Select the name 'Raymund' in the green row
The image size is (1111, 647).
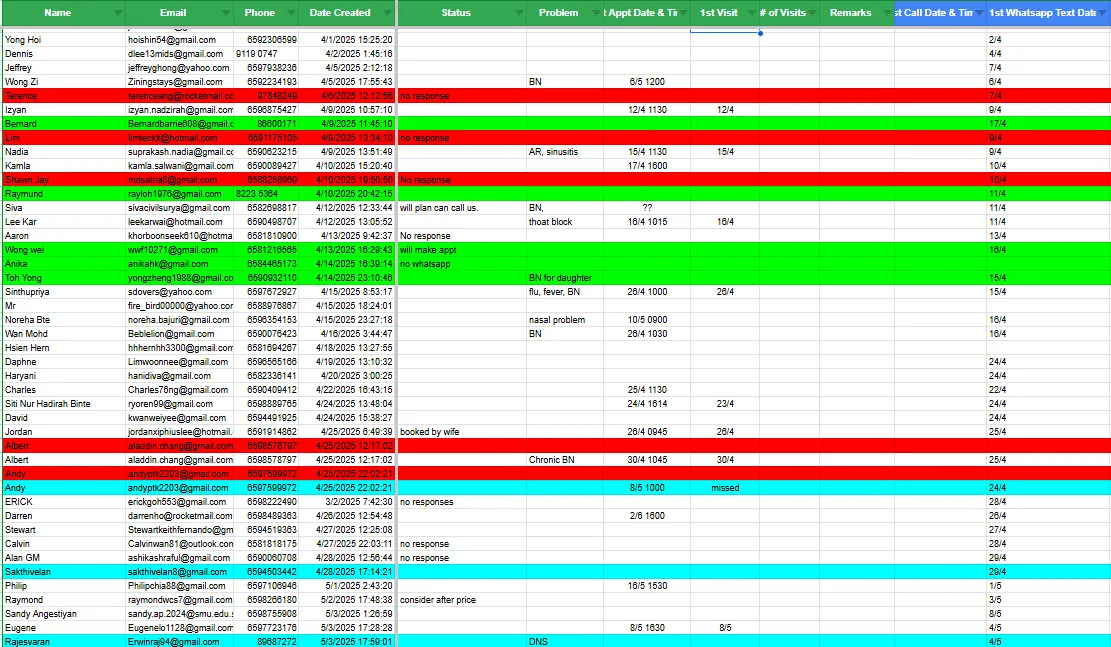[x=64, y=193]
